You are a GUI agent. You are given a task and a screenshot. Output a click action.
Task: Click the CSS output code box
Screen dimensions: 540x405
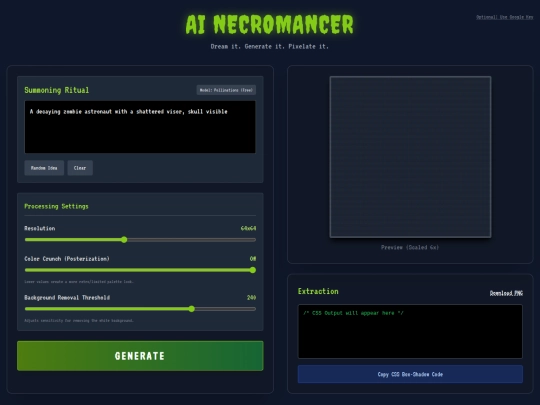pos(410,331)
